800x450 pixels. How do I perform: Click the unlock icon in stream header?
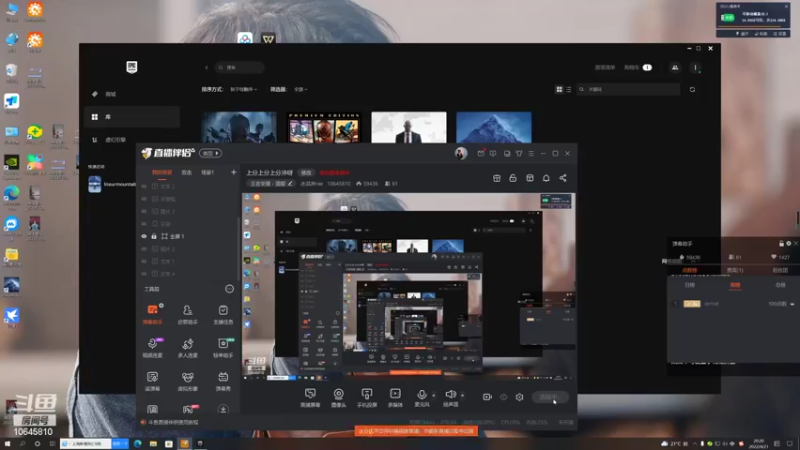click(513, 178)
